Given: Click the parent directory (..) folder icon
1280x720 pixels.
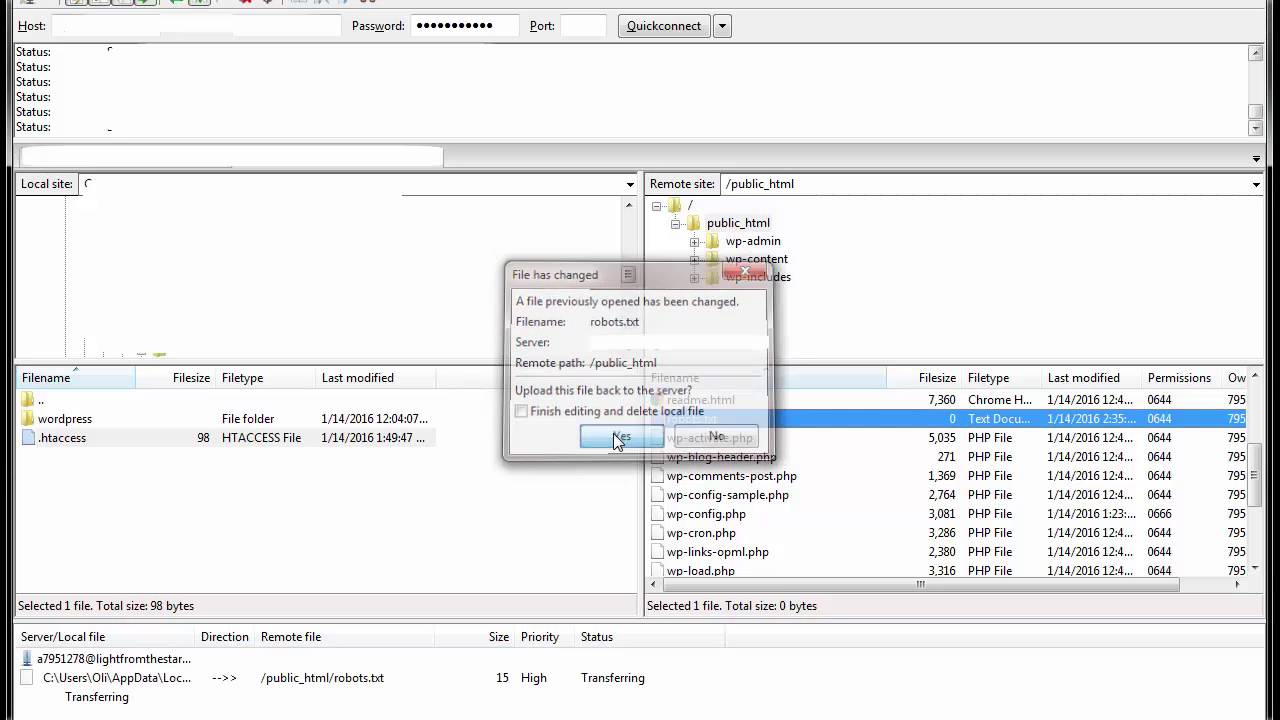Looking at the screenshot, I should click(x=28, y=400).
